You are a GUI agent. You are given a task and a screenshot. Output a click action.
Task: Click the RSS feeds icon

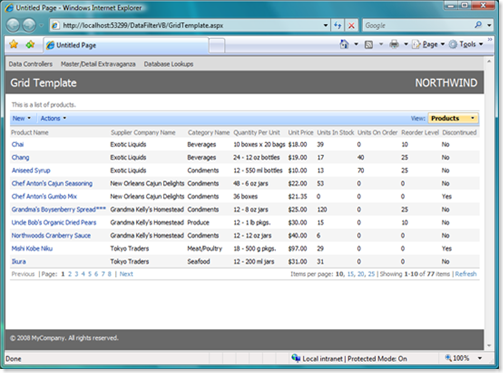tap(369, 44)
